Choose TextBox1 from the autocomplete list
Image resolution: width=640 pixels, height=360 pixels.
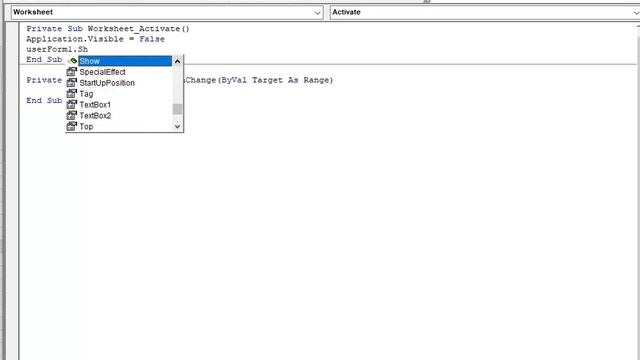(x=95, y=105)
